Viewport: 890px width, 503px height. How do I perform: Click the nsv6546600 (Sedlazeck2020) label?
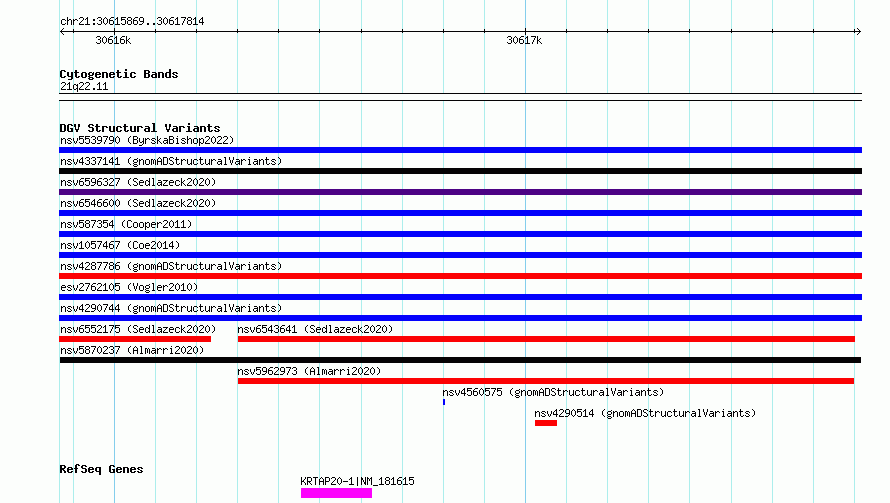(x=138, y=203)
